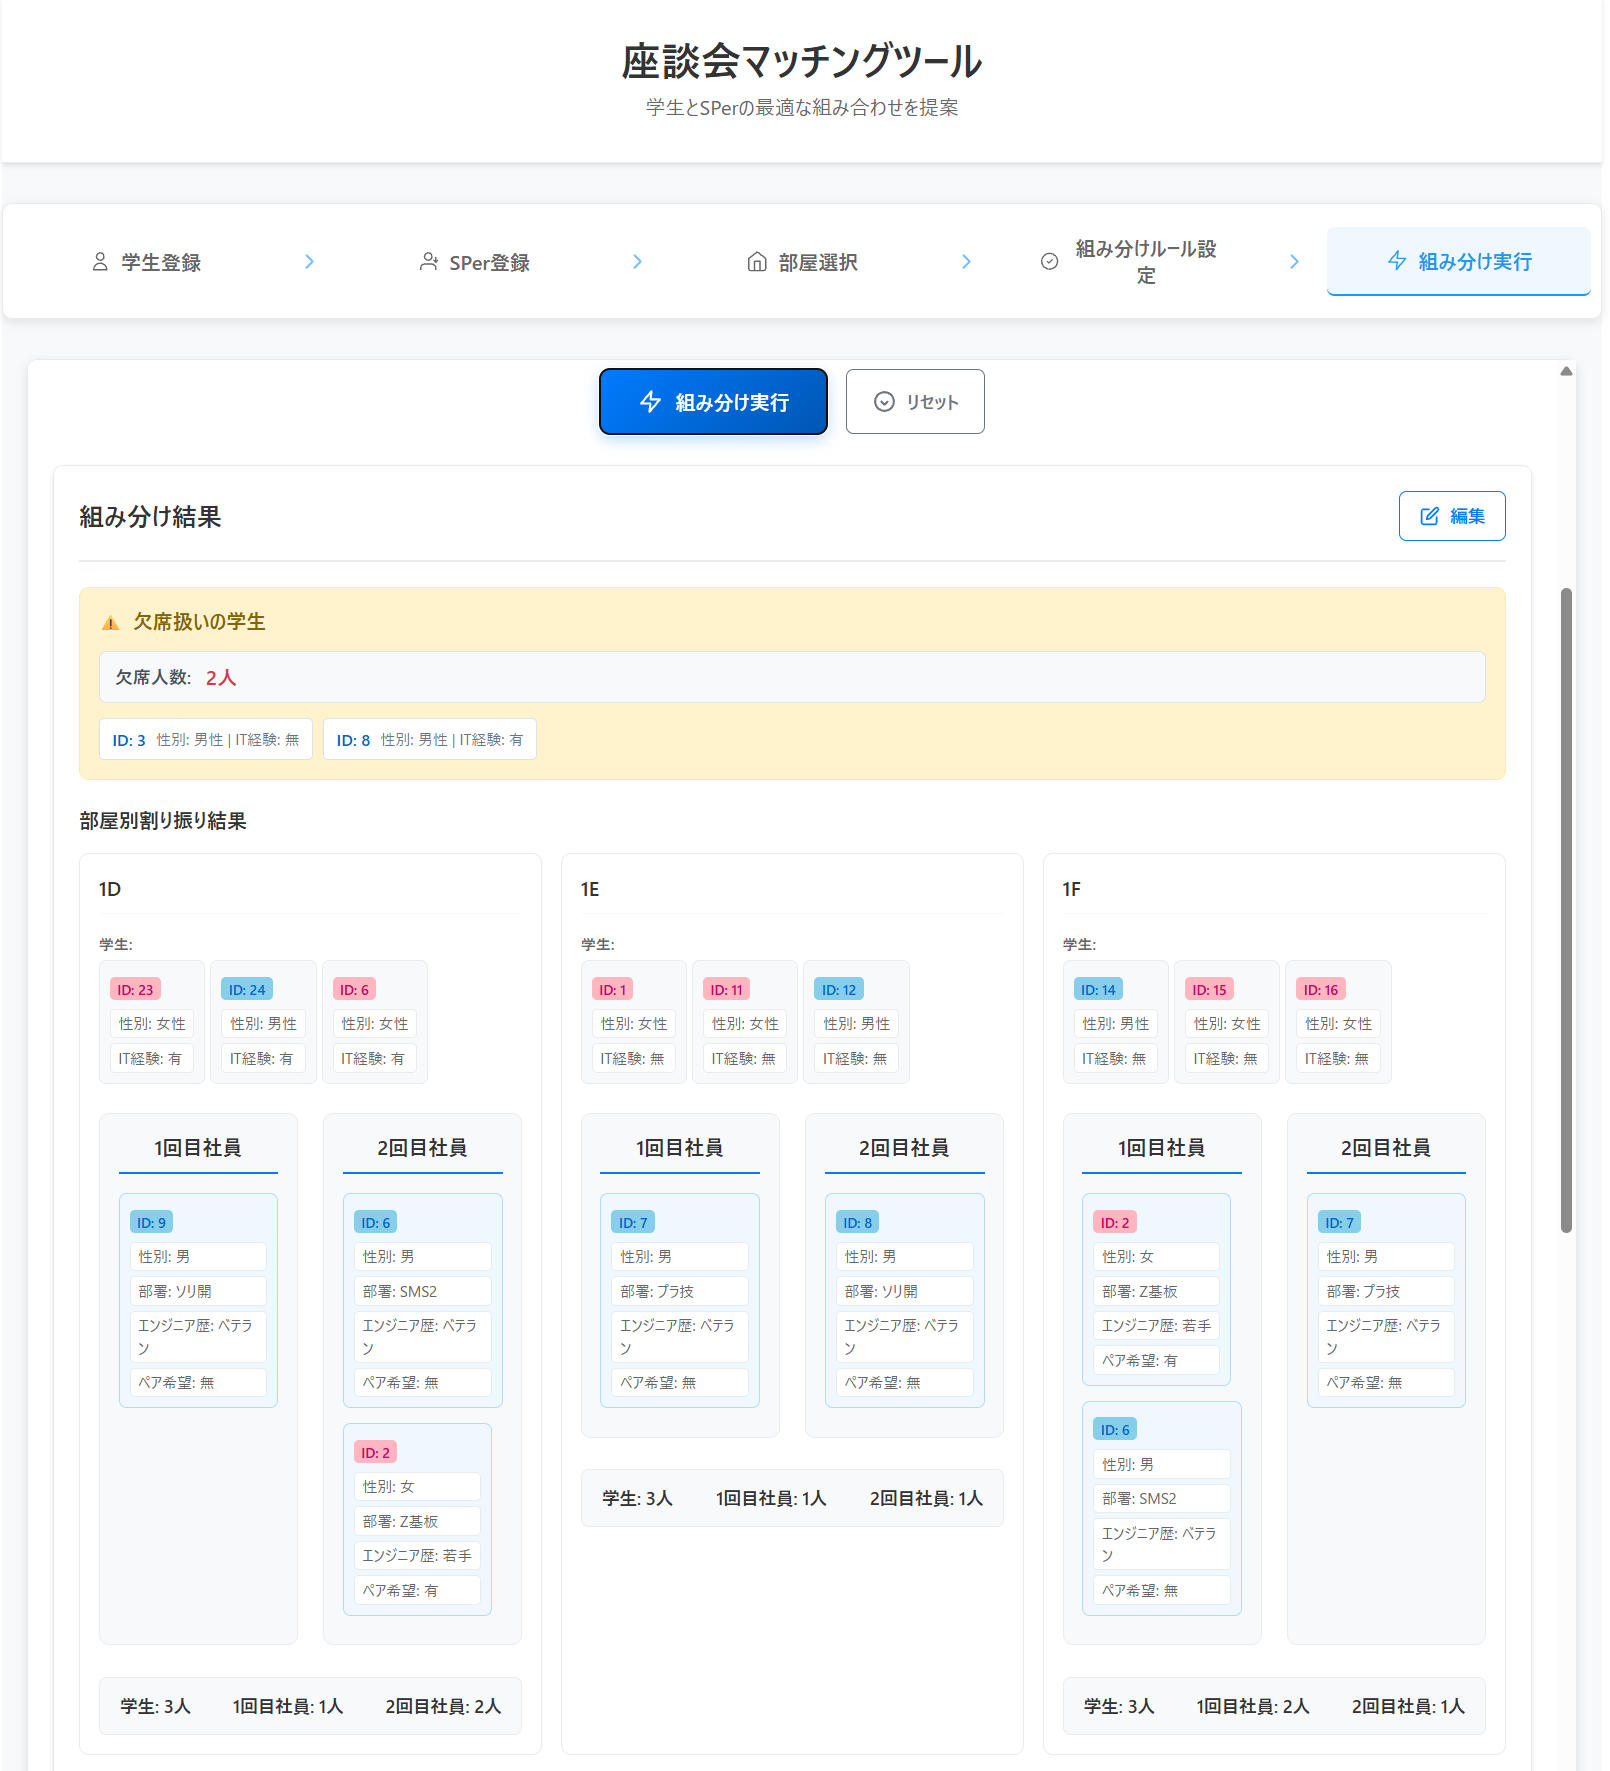Click the house icon beside 部屋選択
Image resolution: width=1610 pixels, height=1771 pixels.
[757, 262]
